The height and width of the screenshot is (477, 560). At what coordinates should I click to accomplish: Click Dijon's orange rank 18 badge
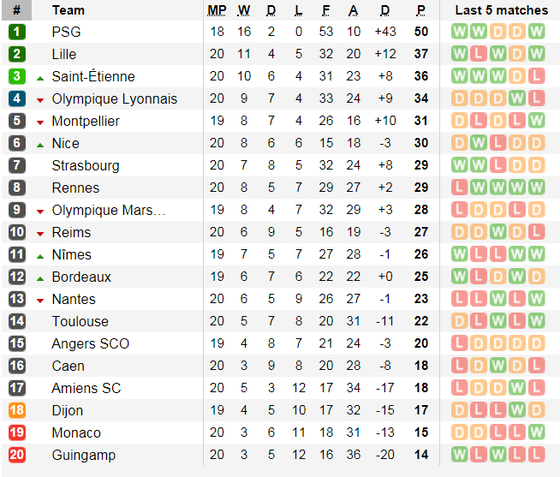[17, 410]
